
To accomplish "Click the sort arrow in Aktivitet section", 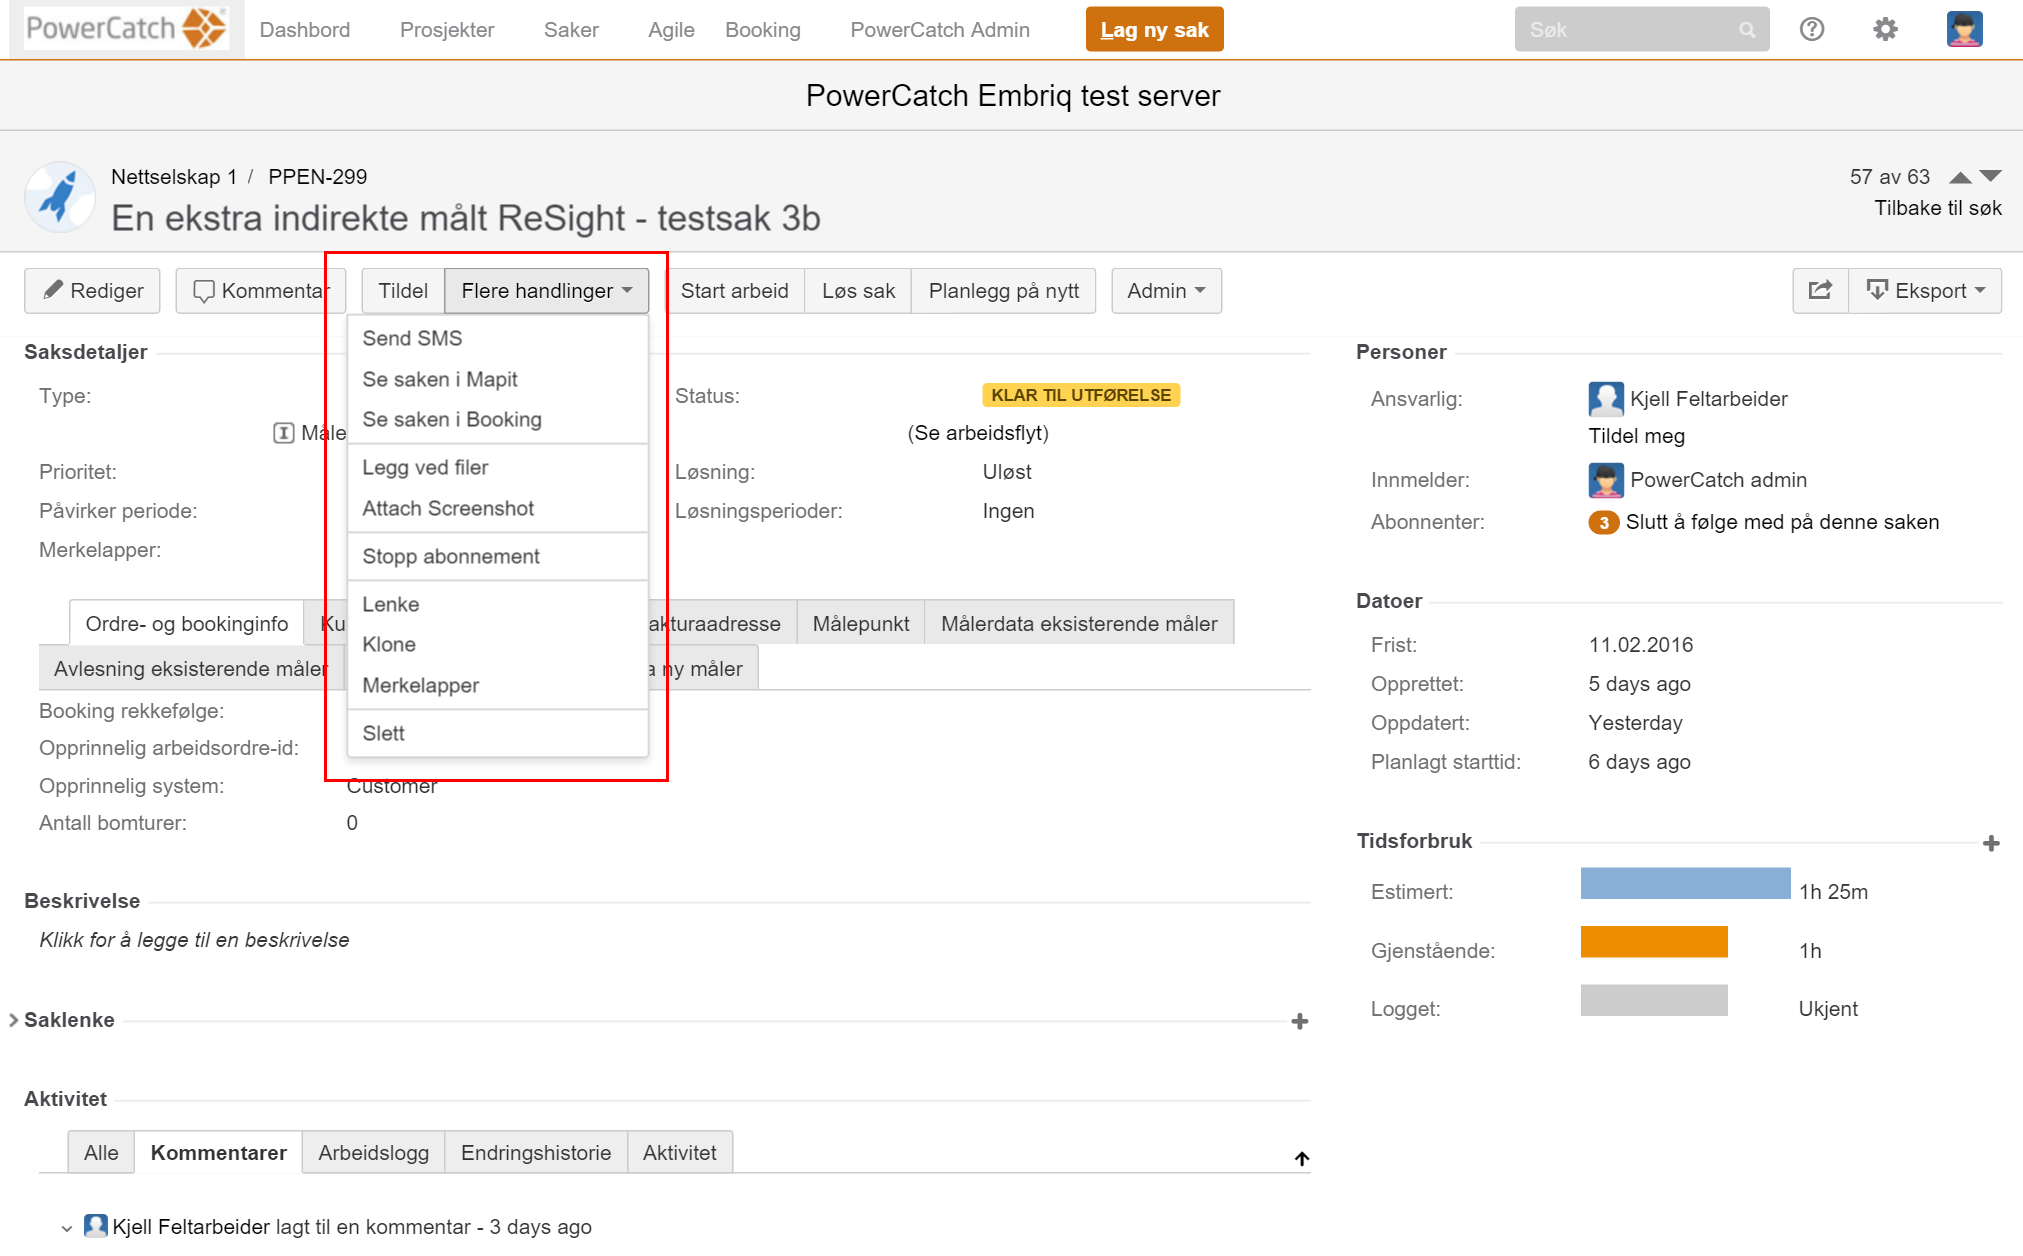I will 1301,1158.
